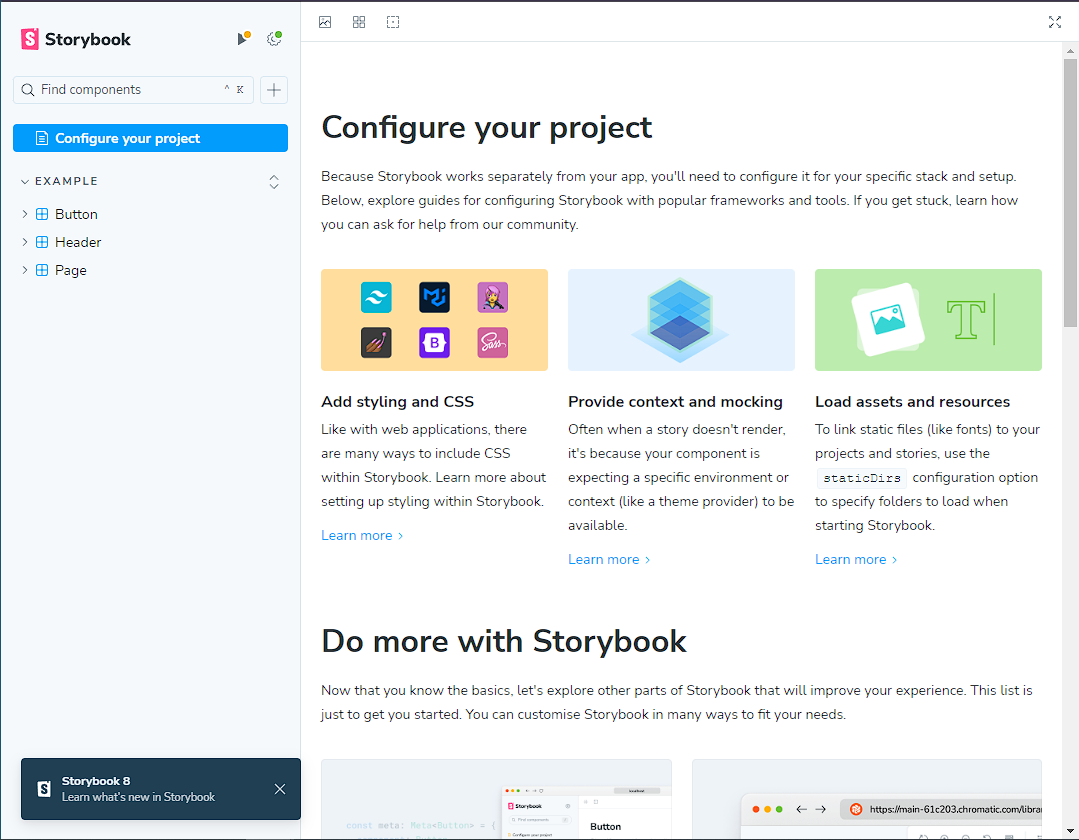Select Configure your project docs entry
Viewport: 1079px width, 840px height.
(150, 138)
